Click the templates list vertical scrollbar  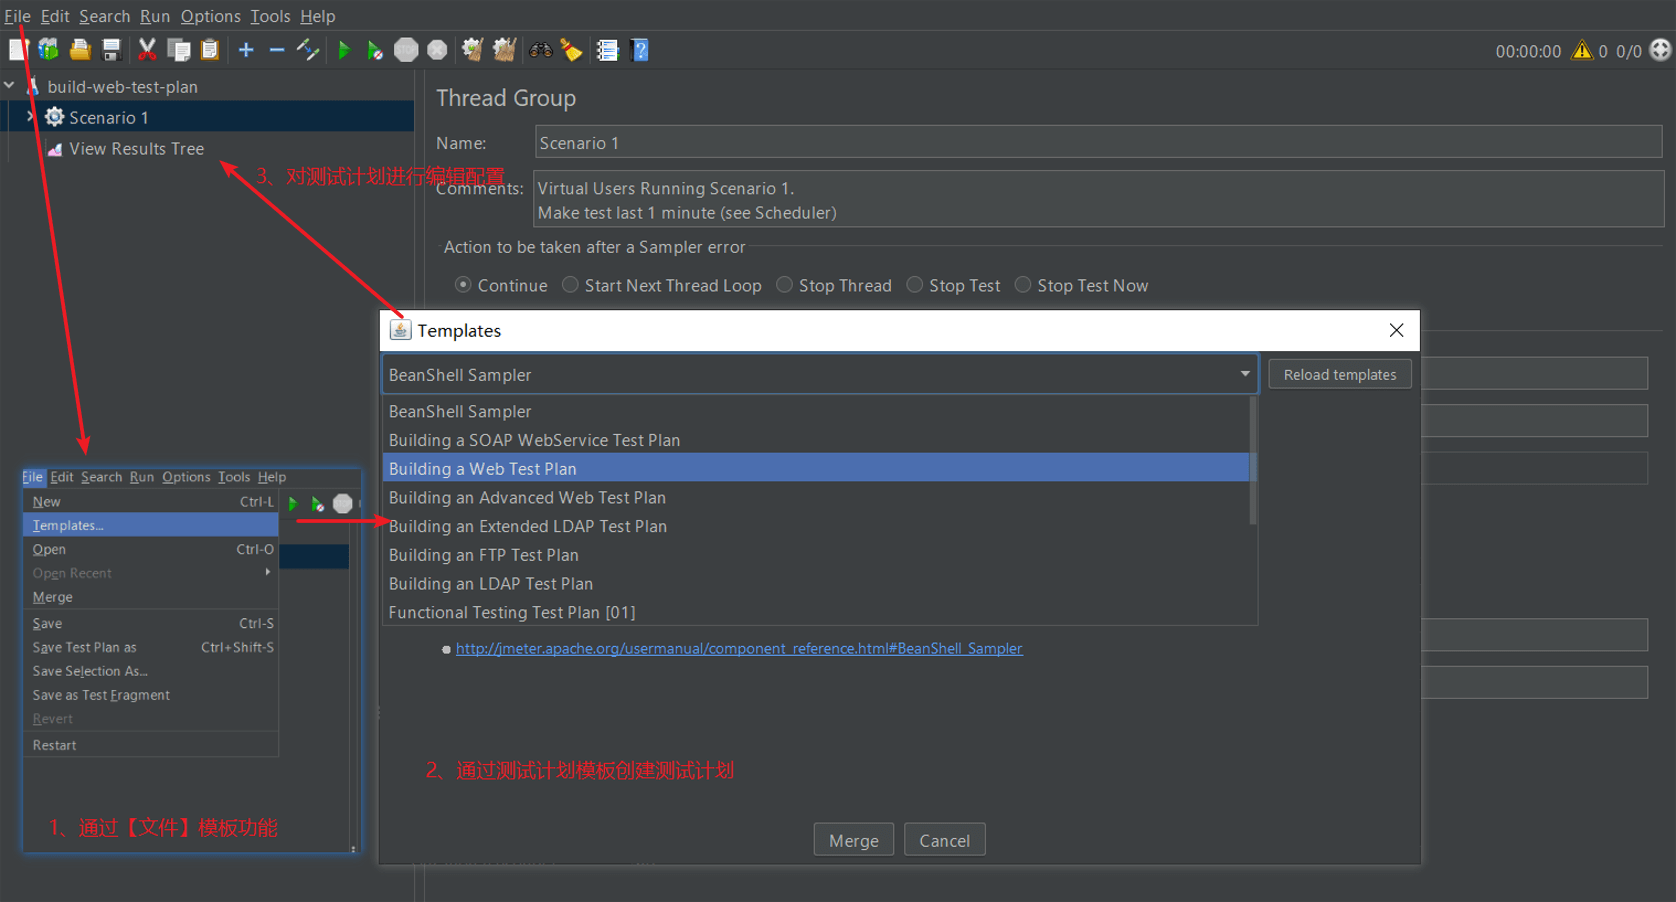coord(1253,460)
